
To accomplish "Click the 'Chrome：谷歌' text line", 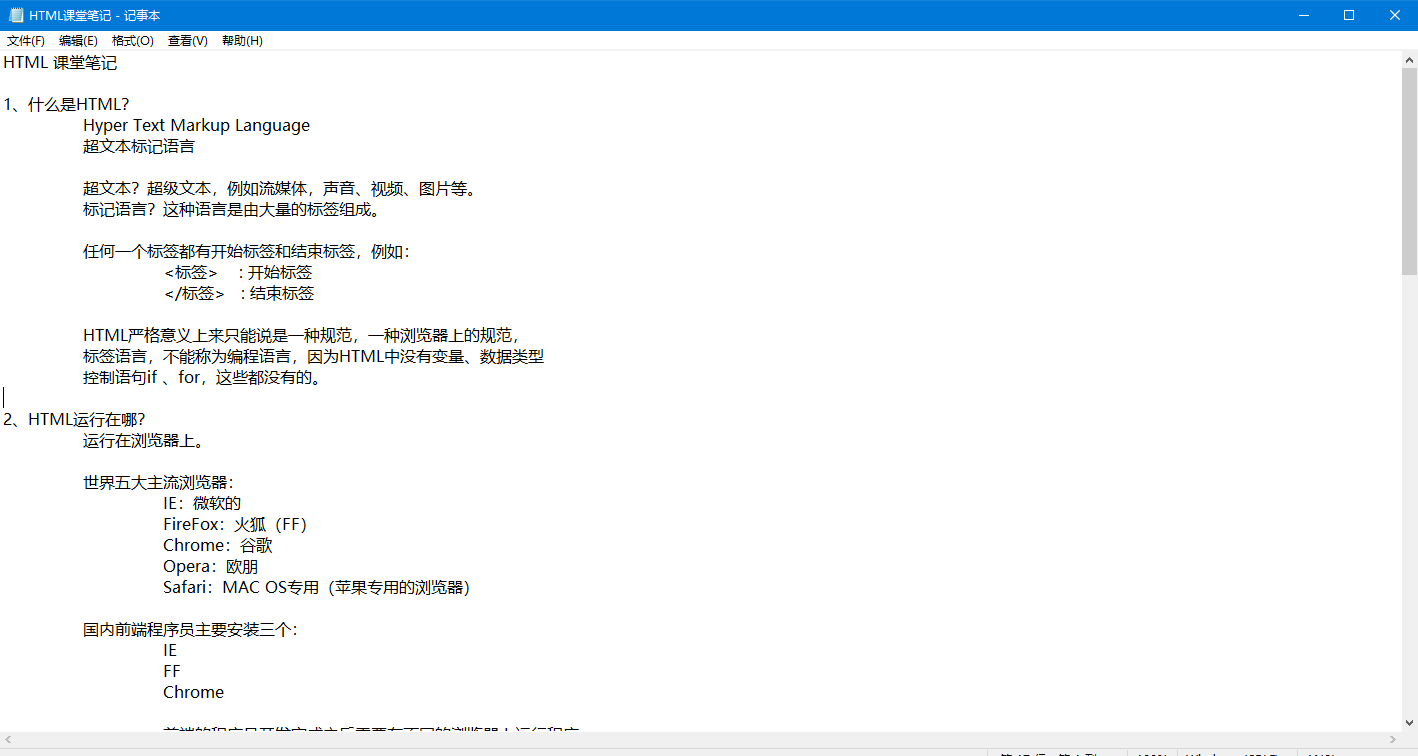I will pos(218,546).
